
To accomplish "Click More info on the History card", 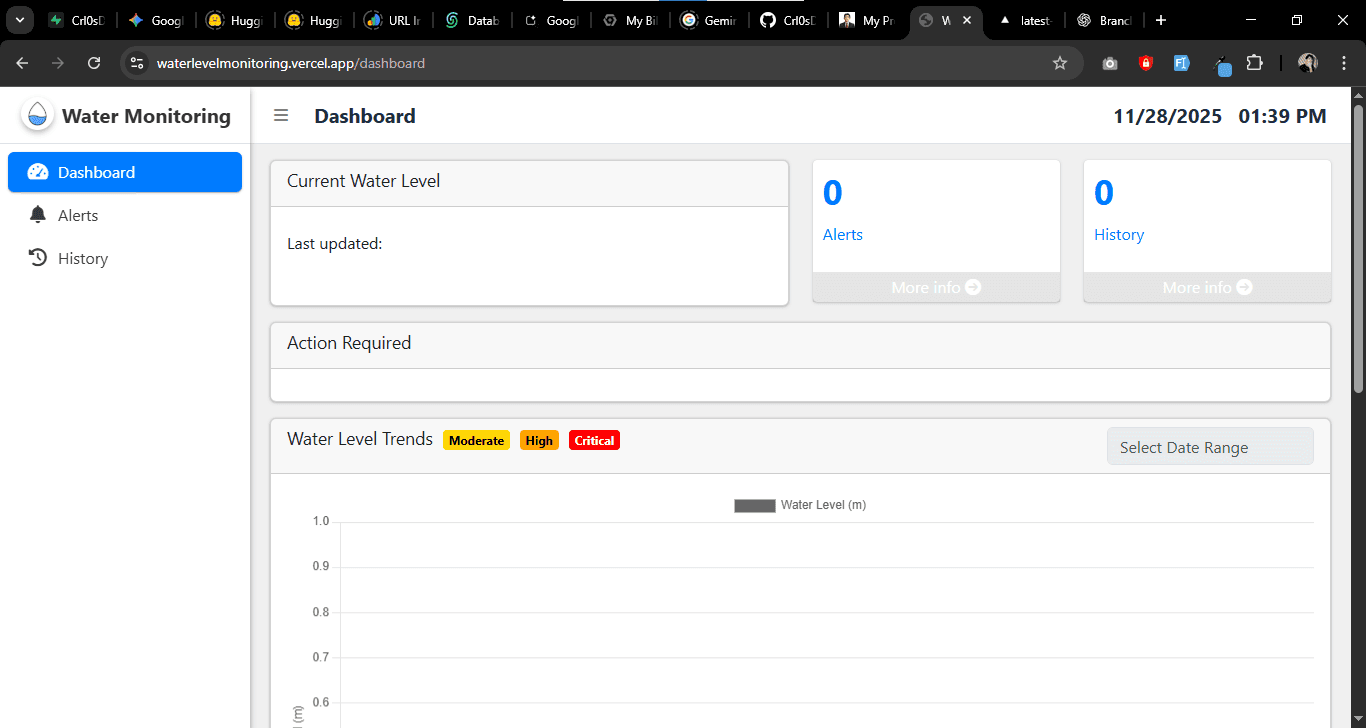I will click(x=1206, y=287).
